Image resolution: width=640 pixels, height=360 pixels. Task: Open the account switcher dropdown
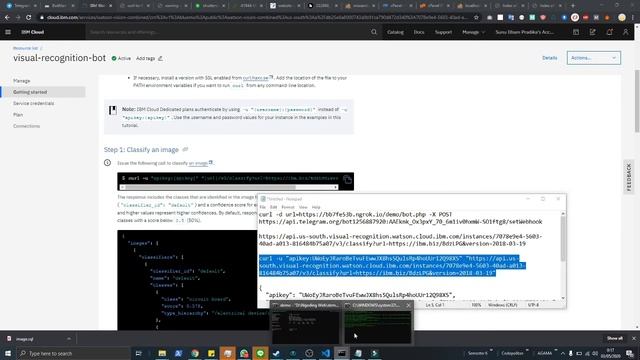point(524,32)
